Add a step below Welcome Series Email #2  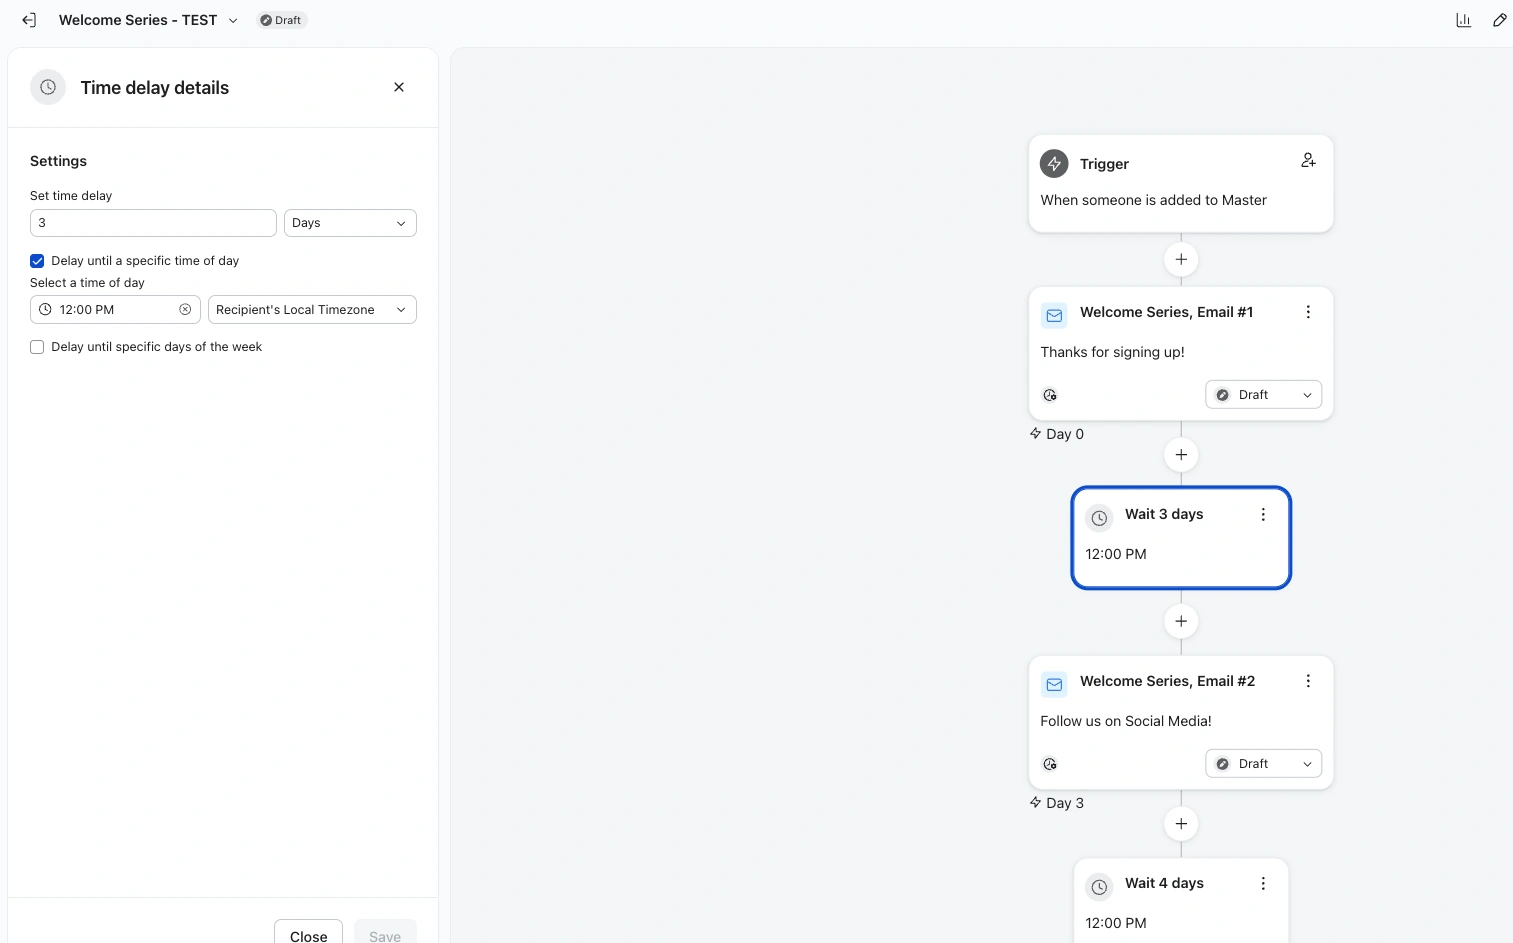click(x=1181, y=824)
